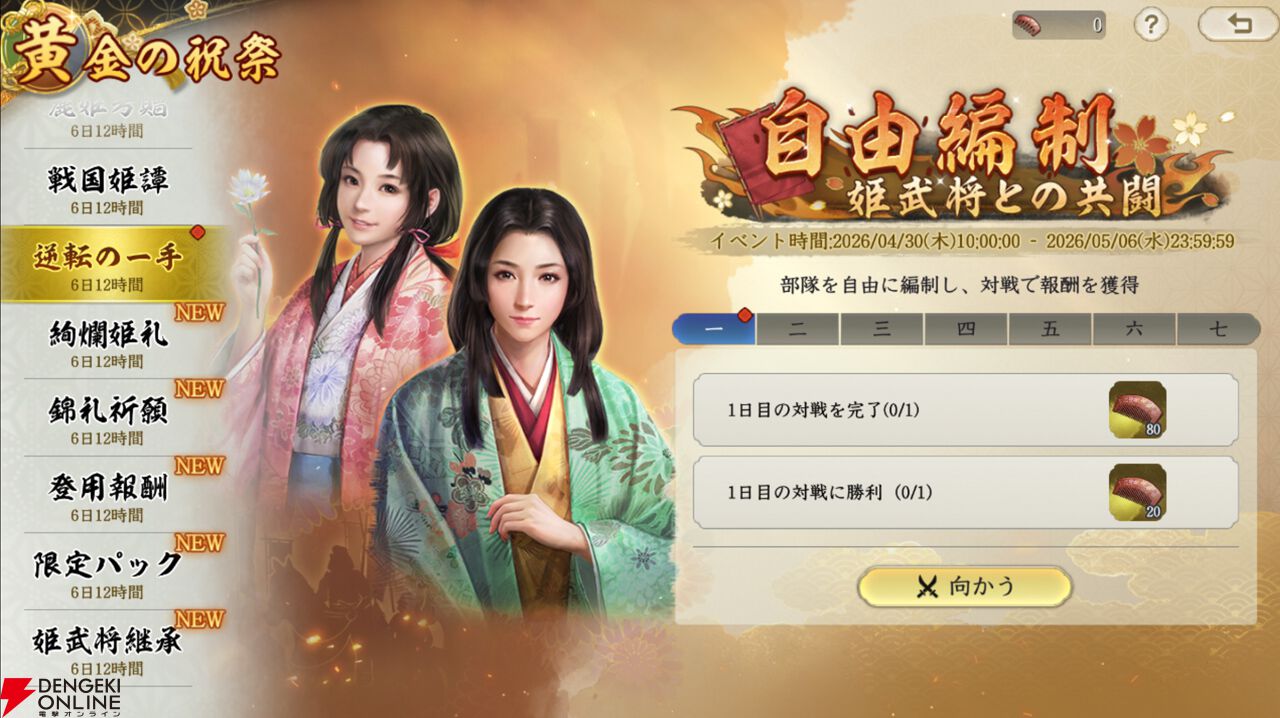
Task: Switch to day tab 四
Action: tap(966, 329)
